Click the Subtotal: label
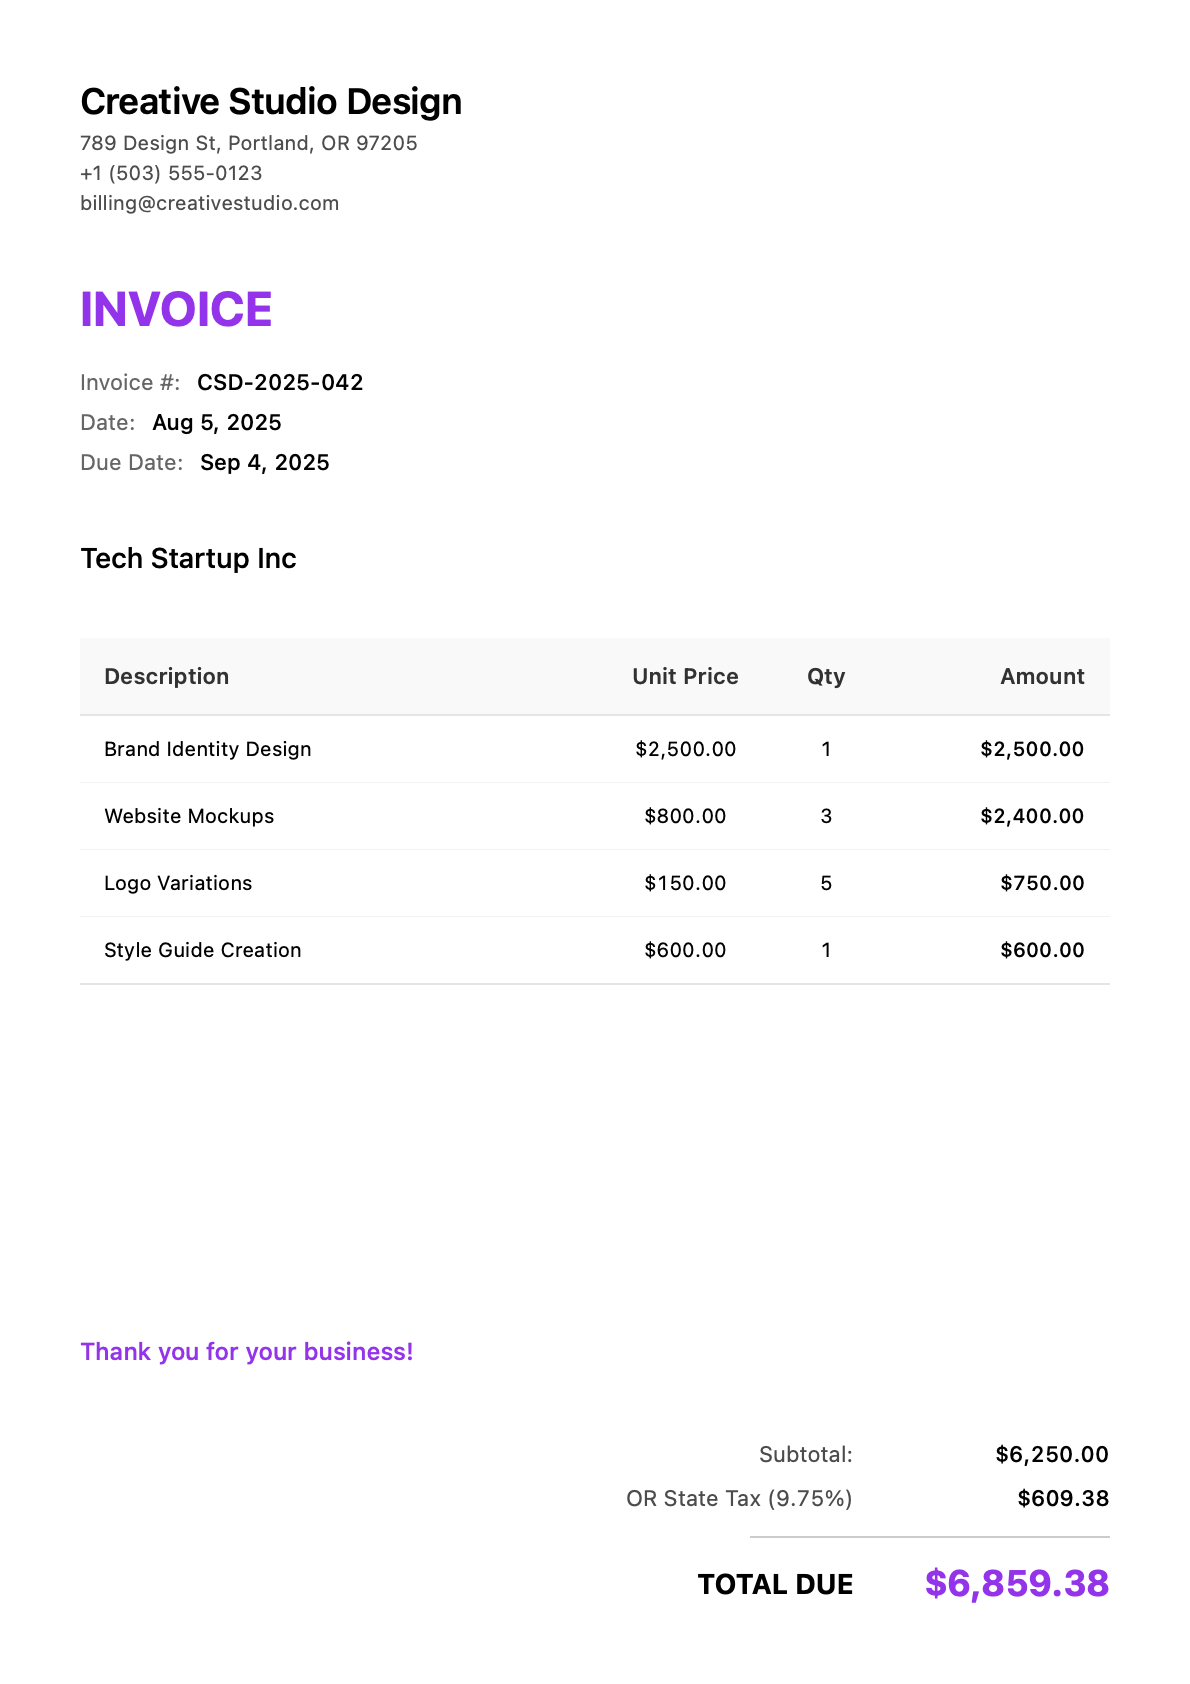The image size is (1190, 1684). [x=806, y=1454]
